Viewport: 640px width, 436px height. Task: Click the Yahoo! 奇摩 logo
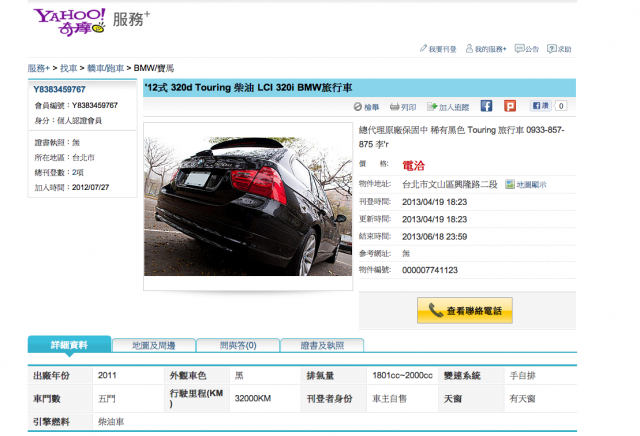pyautogui.click(x=69, y=22)
